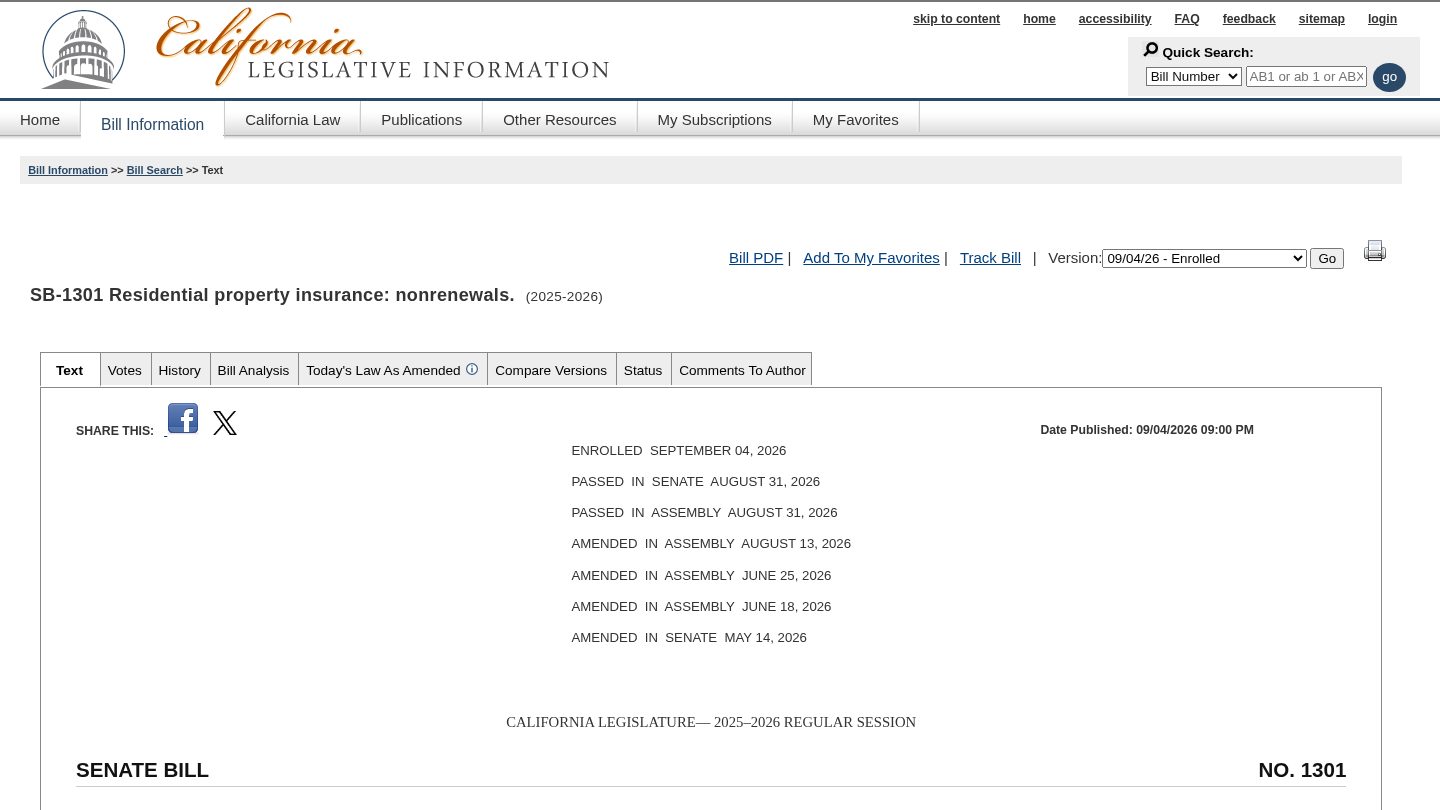
Task: Switch to the Bill Analysis tab
Action: pos(254,370)
